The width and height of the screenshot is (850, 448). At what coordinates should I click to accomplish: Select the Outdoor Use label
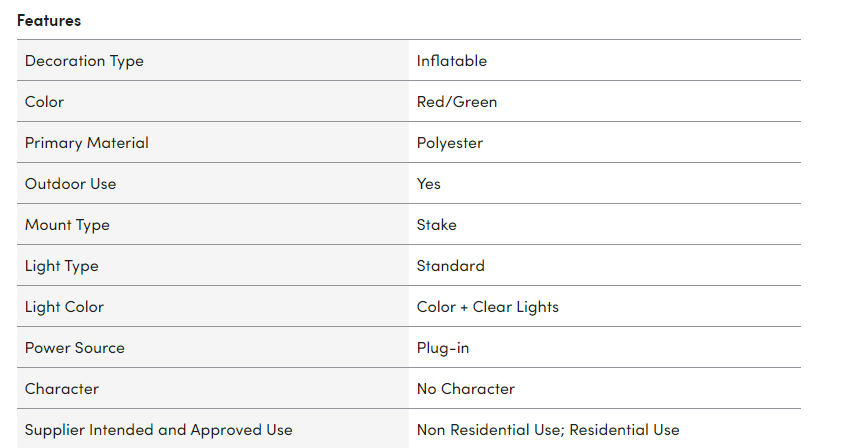(70, 184)
